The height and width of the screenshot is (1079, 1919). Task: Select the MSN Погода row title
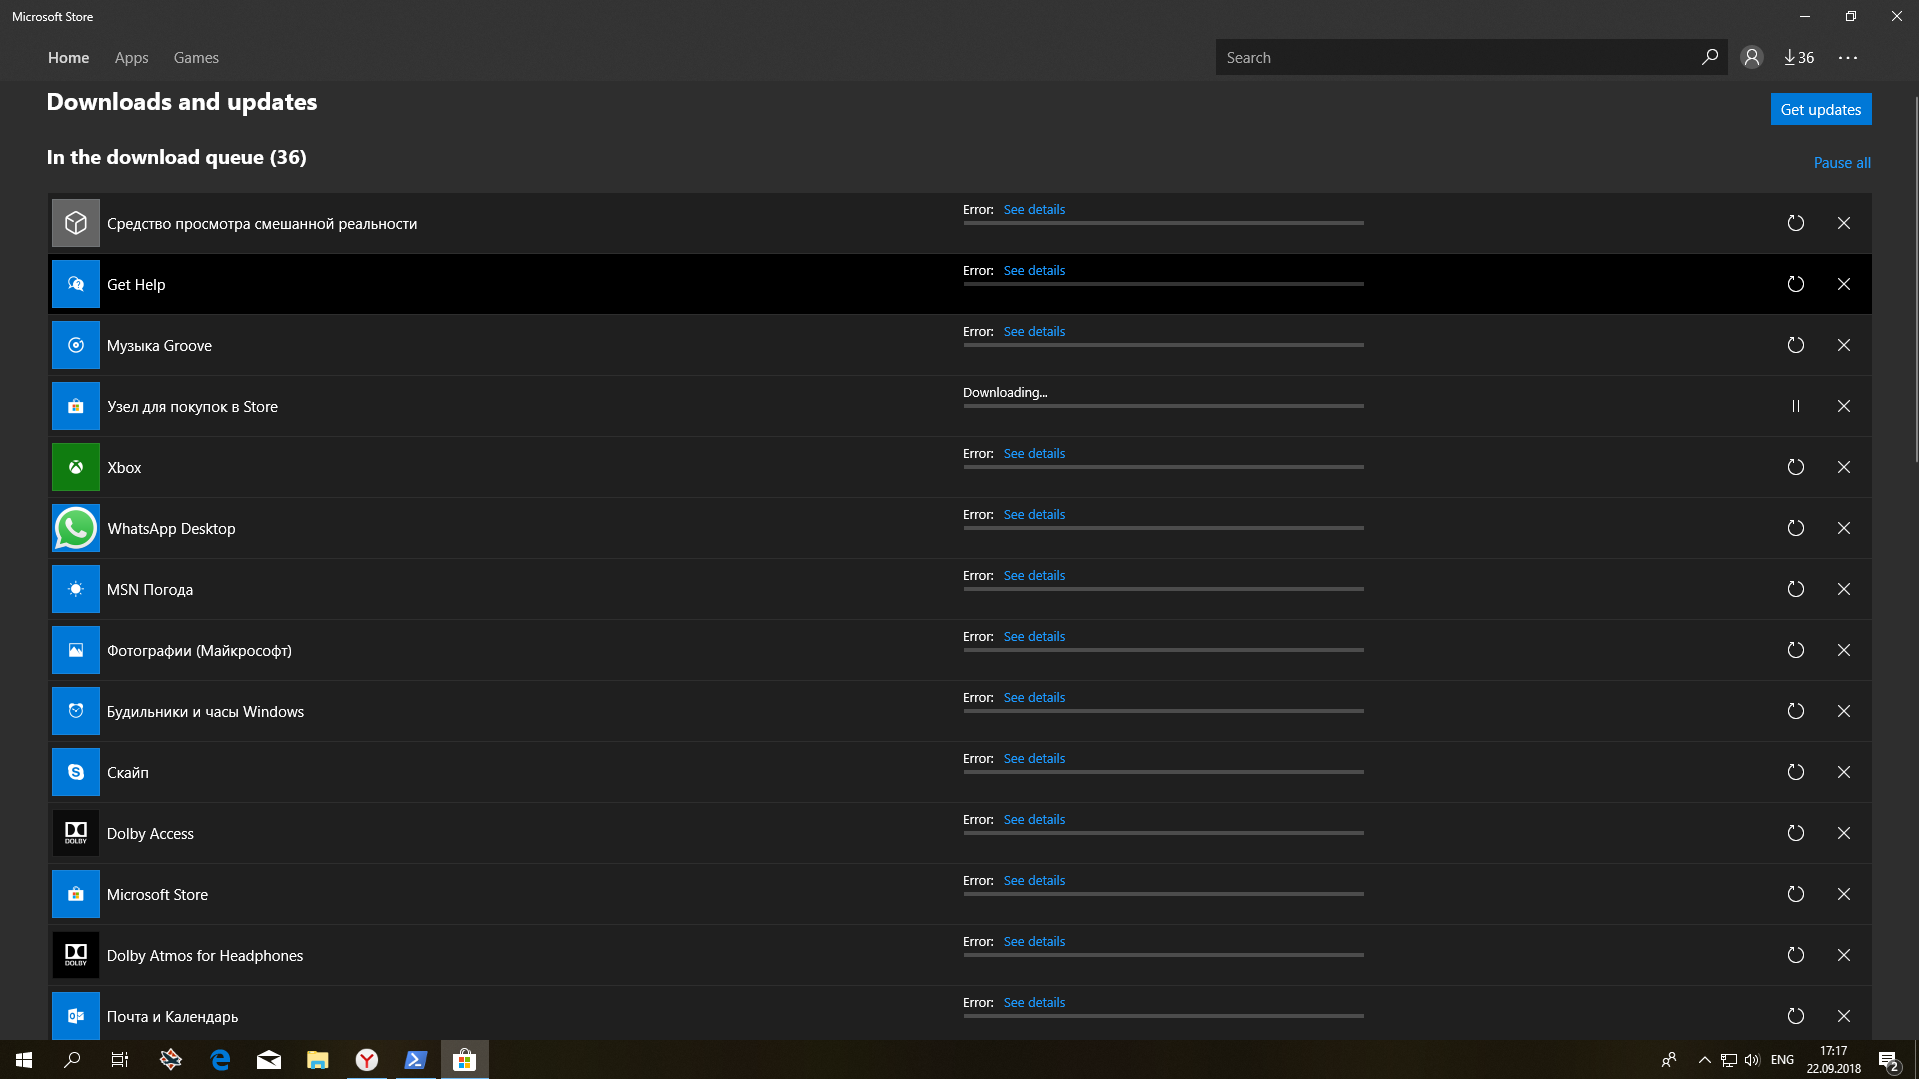pos(150,589)
